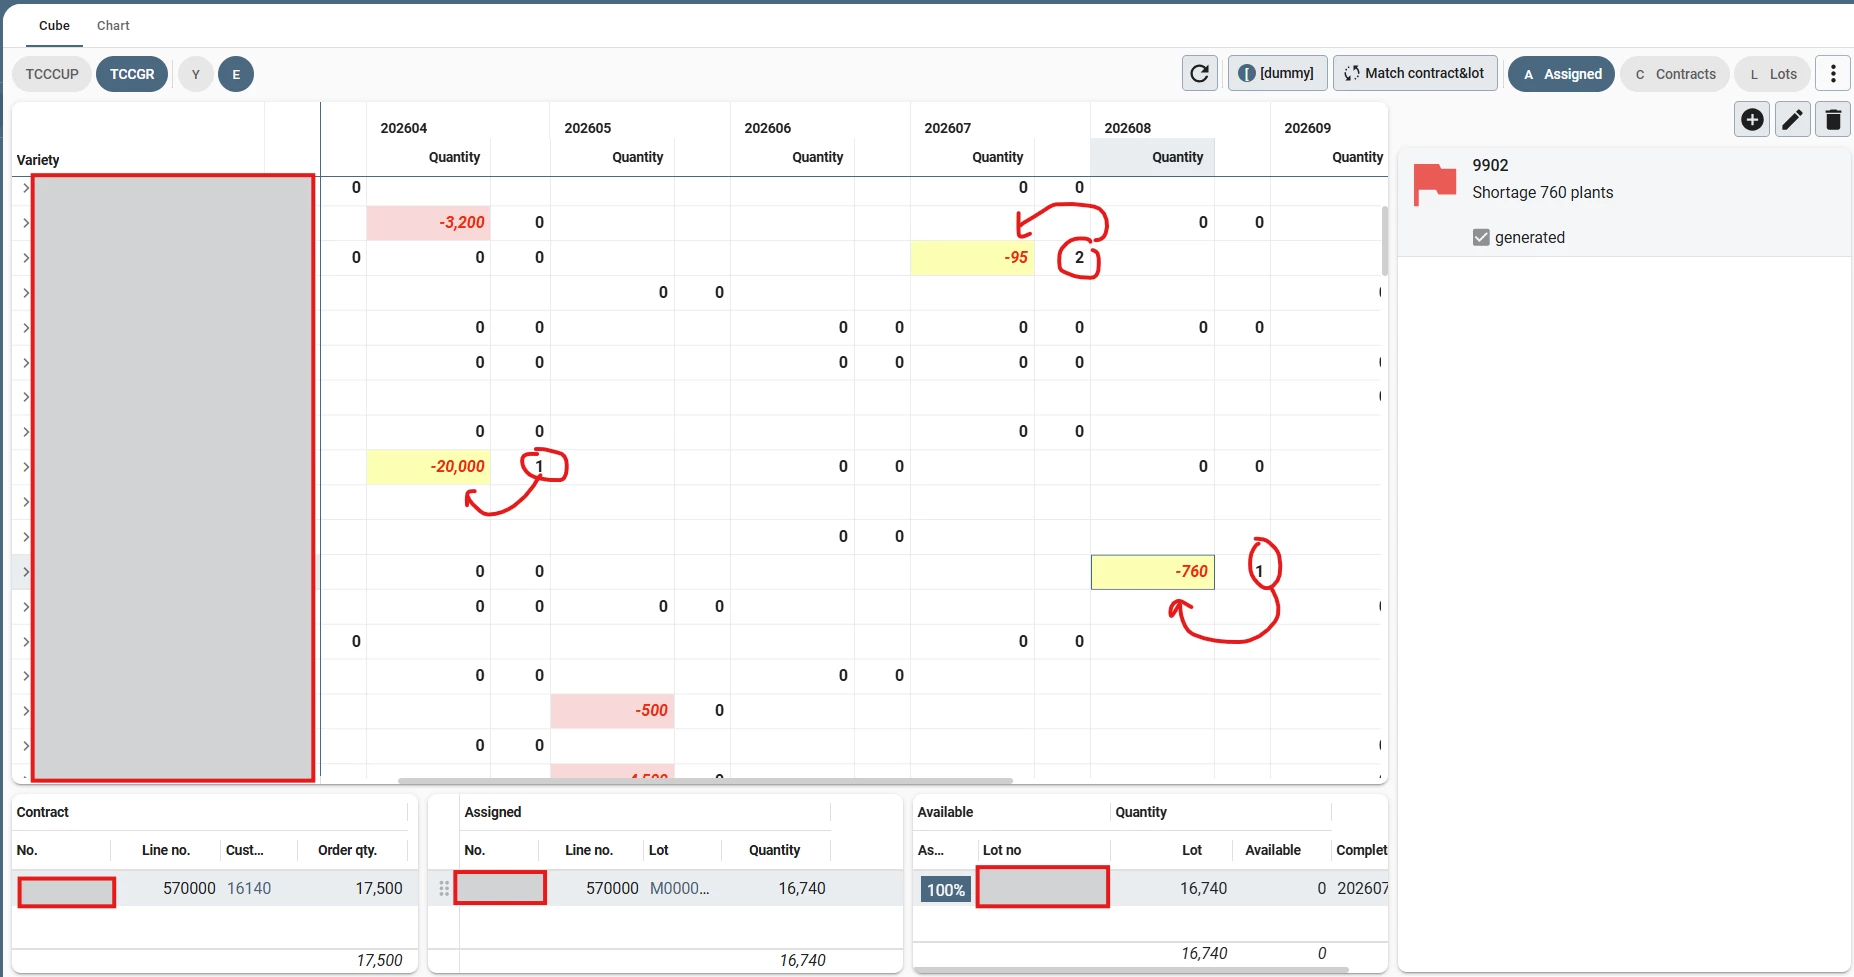Click the Cust... column header
This screenshot has width=1854, height=977.
245,850
